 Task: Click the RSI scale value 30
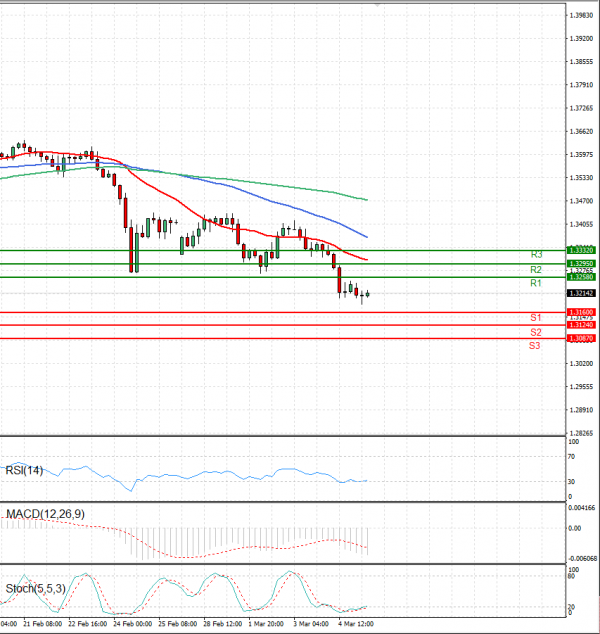click(571, 482)
